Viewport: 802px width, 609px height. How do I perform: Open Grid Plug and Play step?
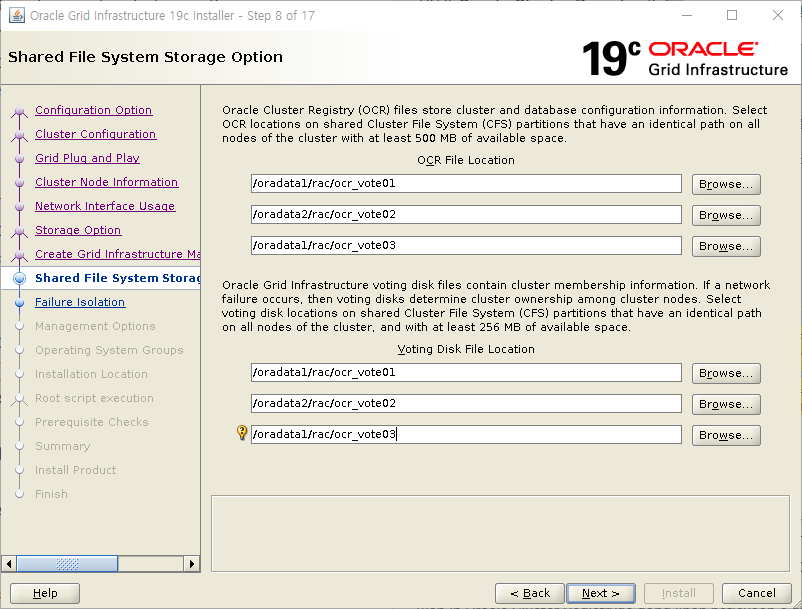87,158
